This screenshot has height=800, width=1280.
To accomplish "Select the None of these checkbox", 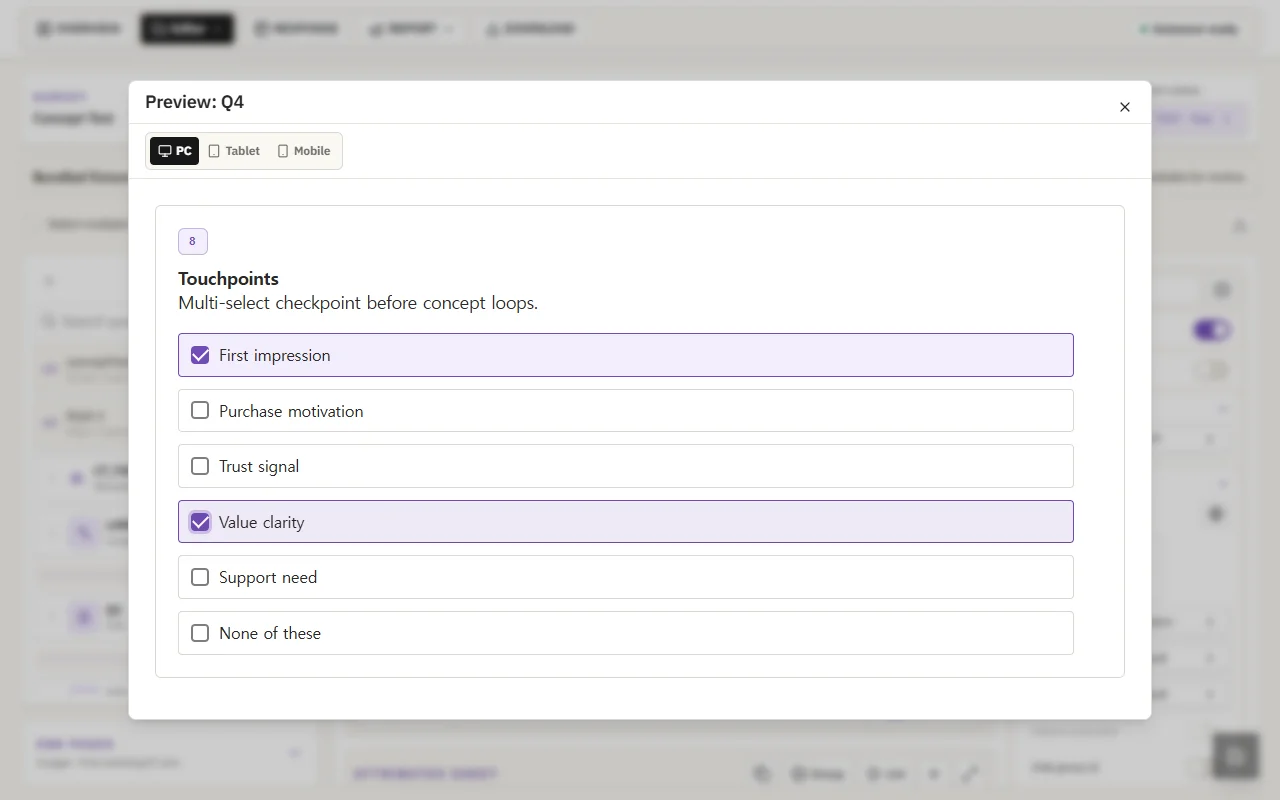I will [x=200, y=633].
